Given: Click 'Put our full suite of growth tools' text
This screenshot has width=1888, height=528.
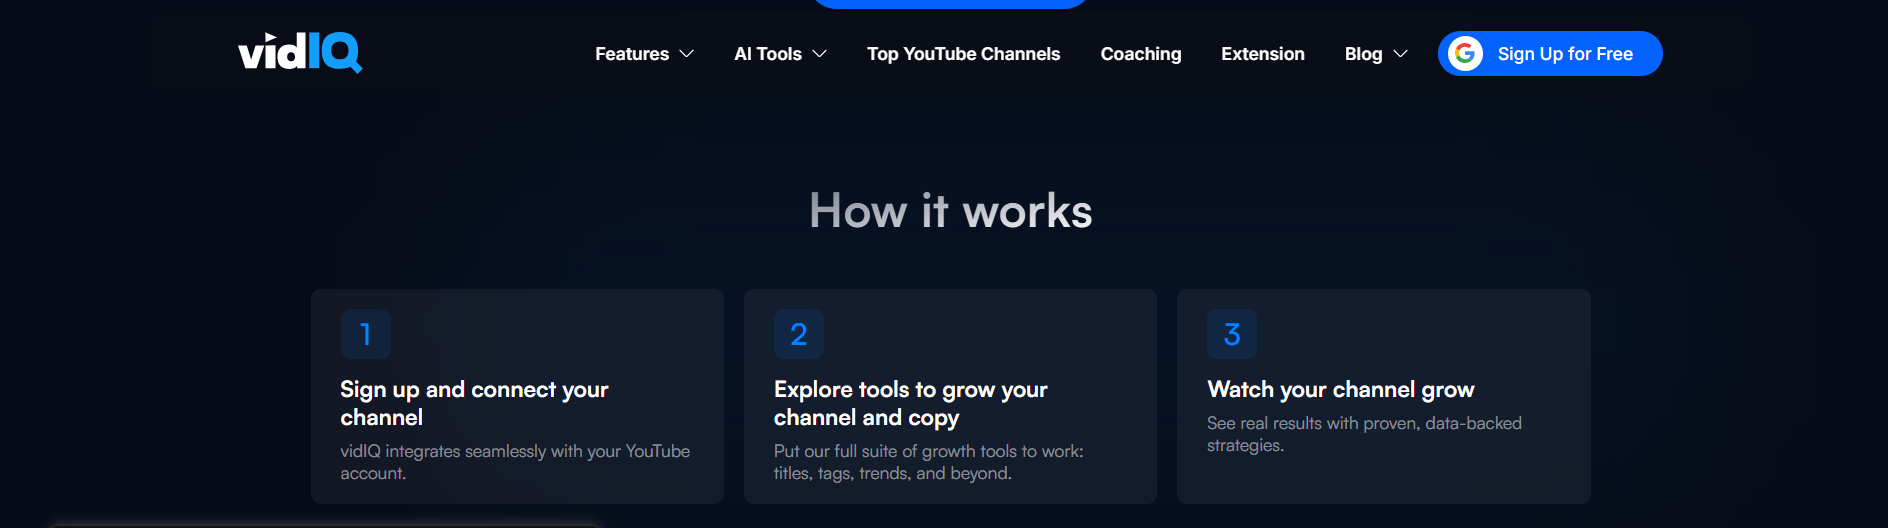Looking at the screenshot, I should tap(928, 462).
